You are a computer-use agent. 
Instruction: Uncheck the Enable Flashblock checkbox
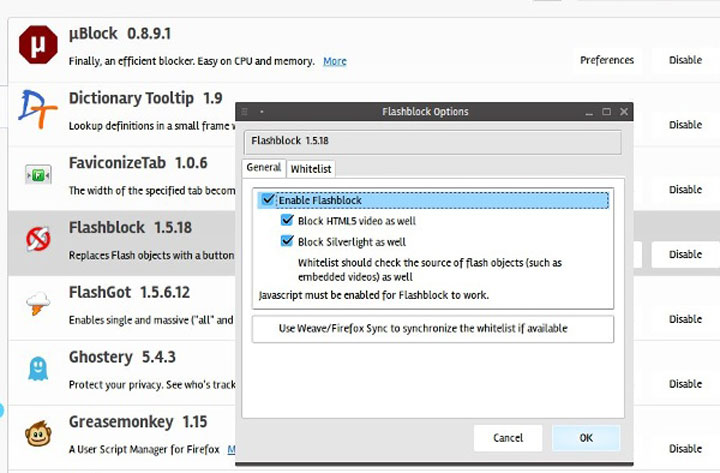(x=268, y=200)
